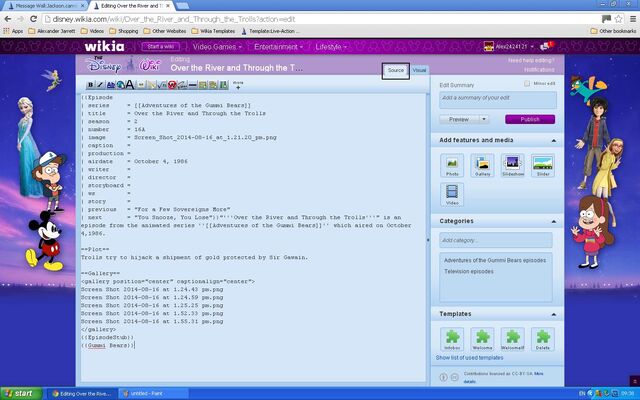640x400 pixels.
Task: Go to Wikia home logo
Action: pyautogui.click(x=104, y=46)
